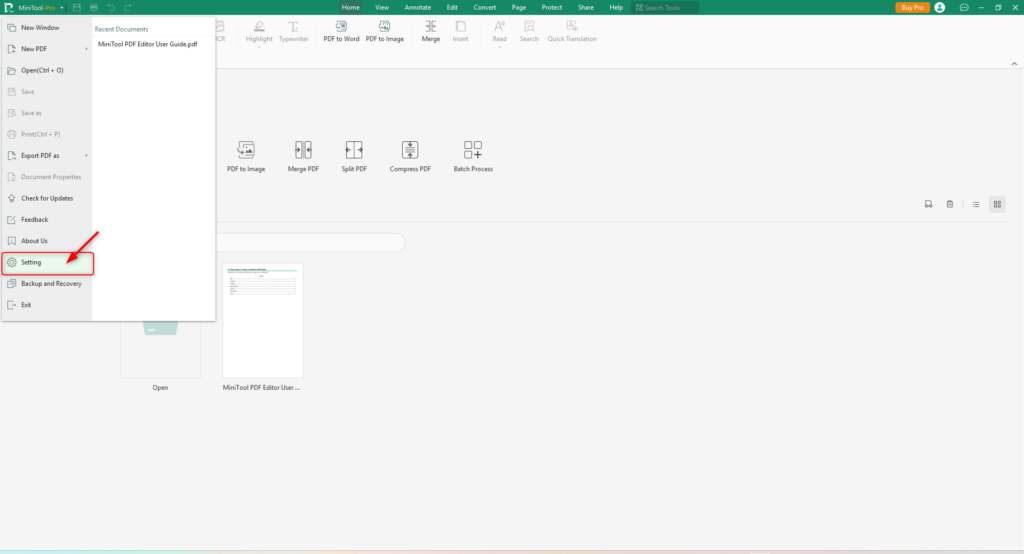The image size is (1024, 554).
Task: Click the print icon in title bar
Action: [93, 8]
